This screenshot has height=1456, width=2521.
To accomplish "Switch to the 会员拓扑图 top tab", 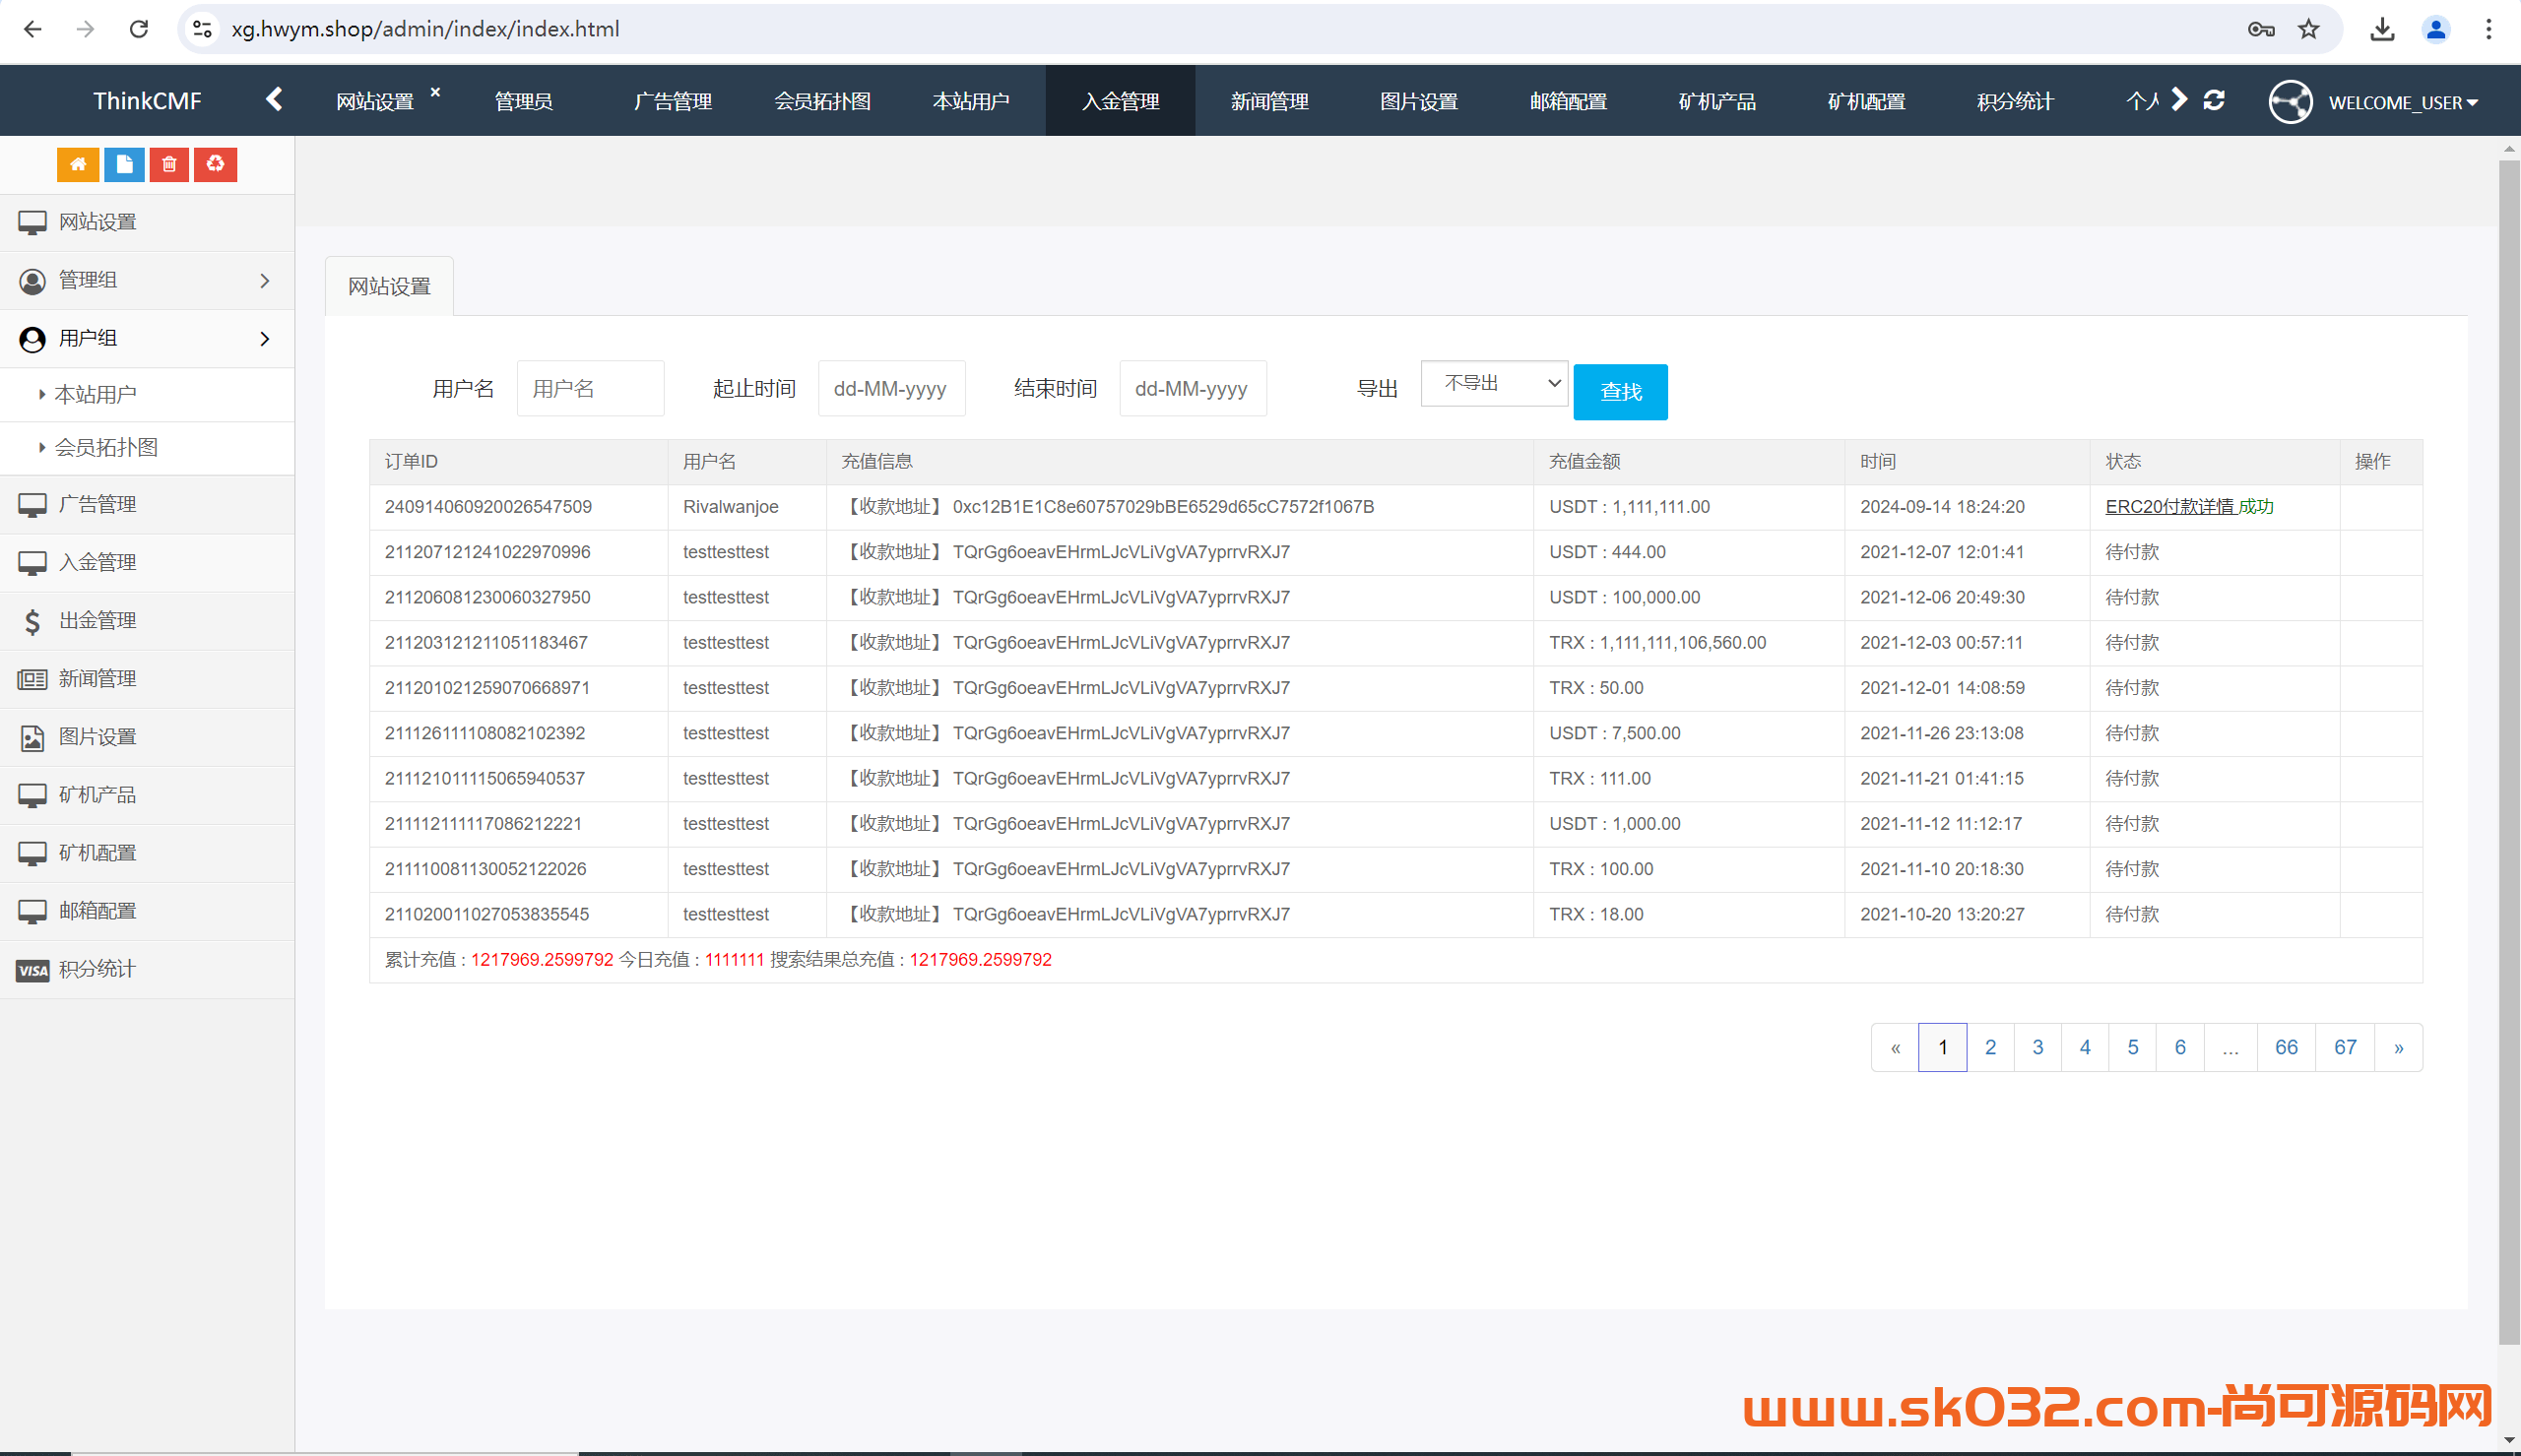I will pos(822,101).
